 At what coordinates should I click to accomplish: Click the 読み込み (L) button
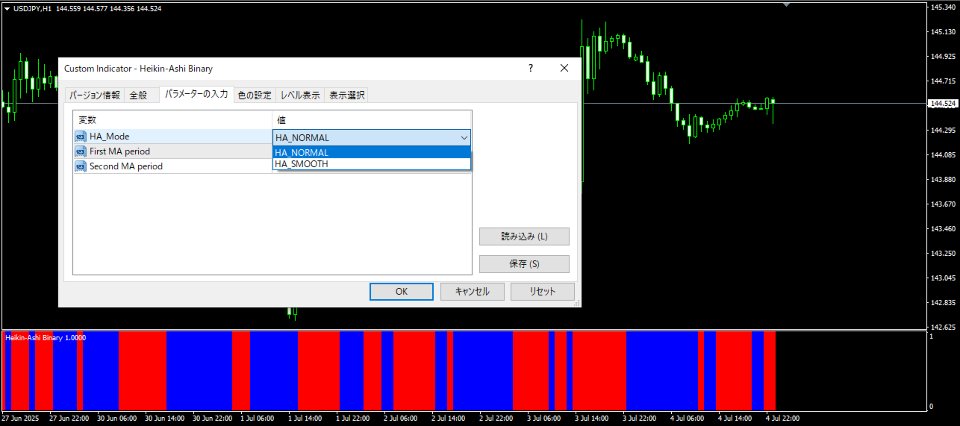pyautogui.click(x=524, y=236)
